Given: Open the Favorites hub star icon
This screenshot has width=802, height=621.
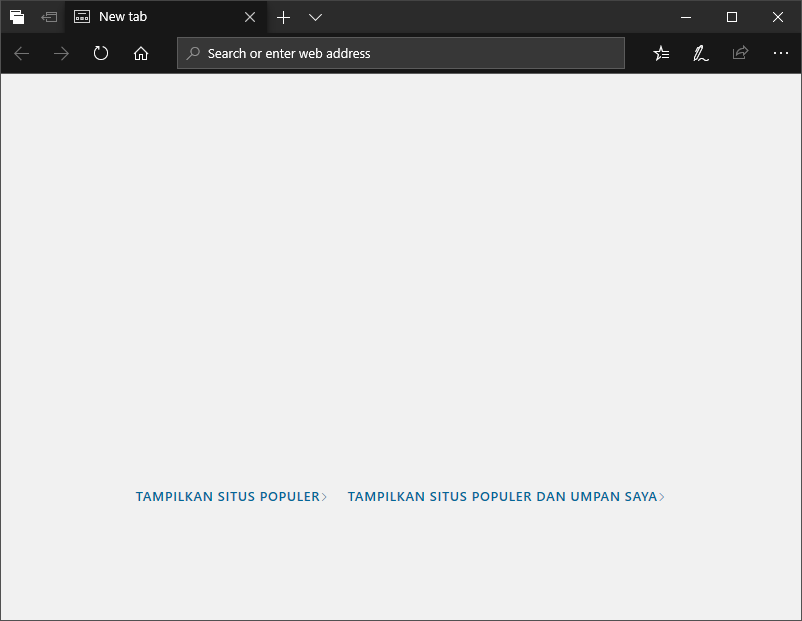Looking at the screenshot, I should [661, 53].
